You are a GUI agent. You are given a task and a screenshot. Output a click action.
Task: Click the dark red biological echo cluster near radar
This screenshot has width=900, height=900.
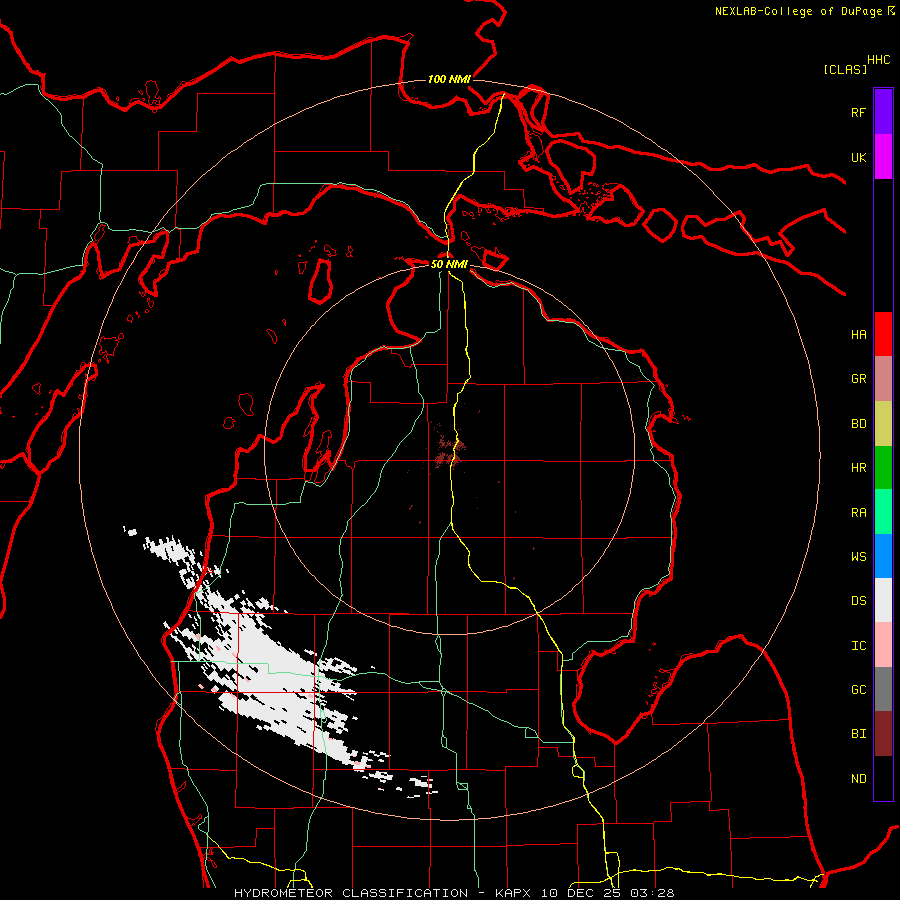[x=449, y=451]
